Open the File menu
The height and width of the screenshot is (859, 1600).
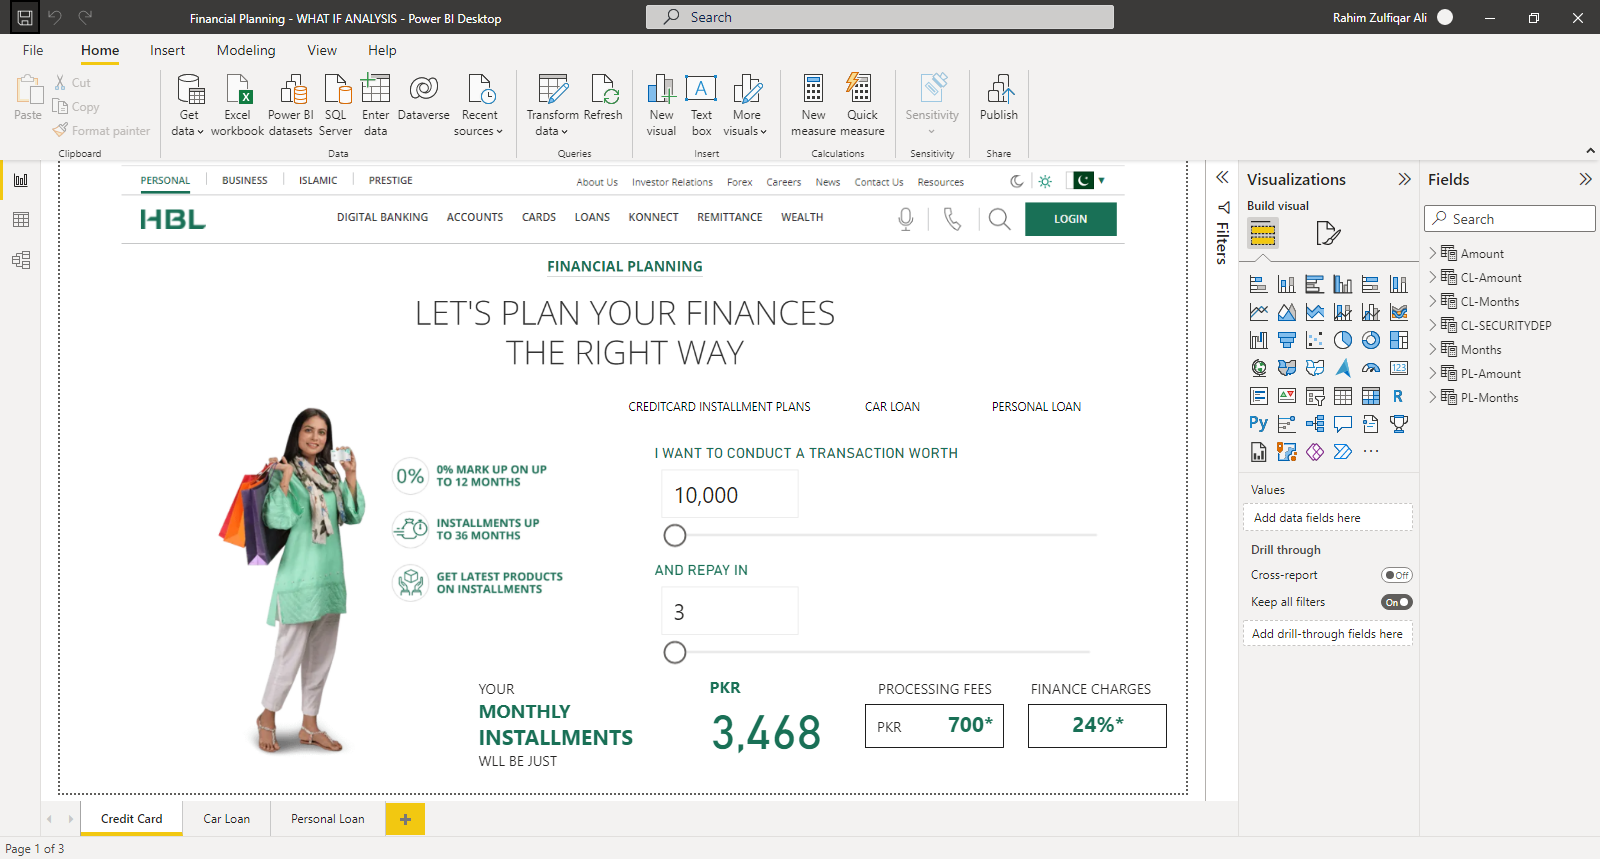pyautogui.click(x=33, y=50)
